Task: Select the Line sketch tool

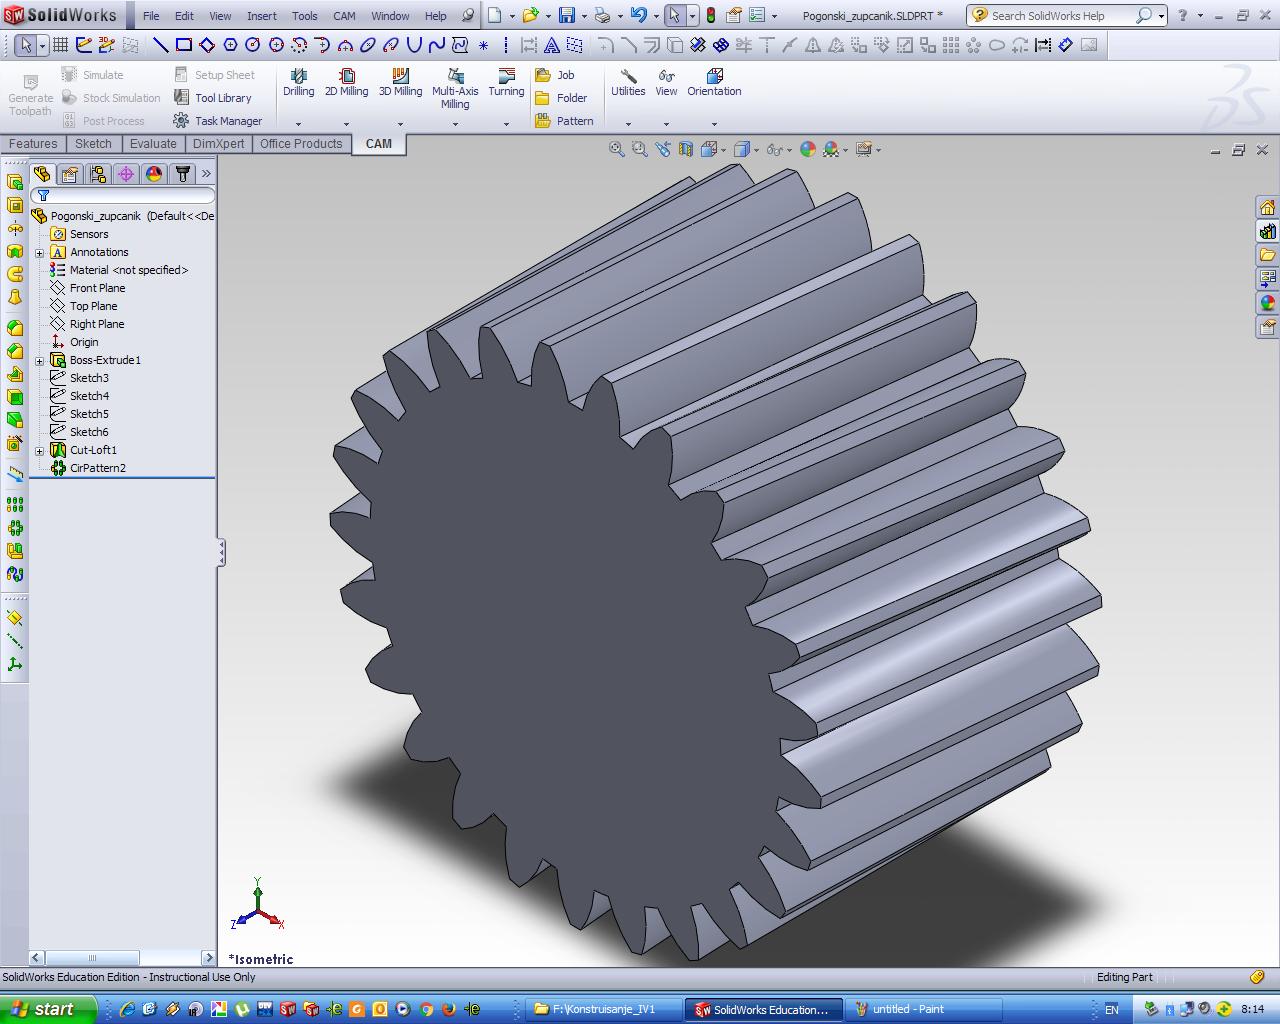Action: pyautogui.click(x=160, y=45)
